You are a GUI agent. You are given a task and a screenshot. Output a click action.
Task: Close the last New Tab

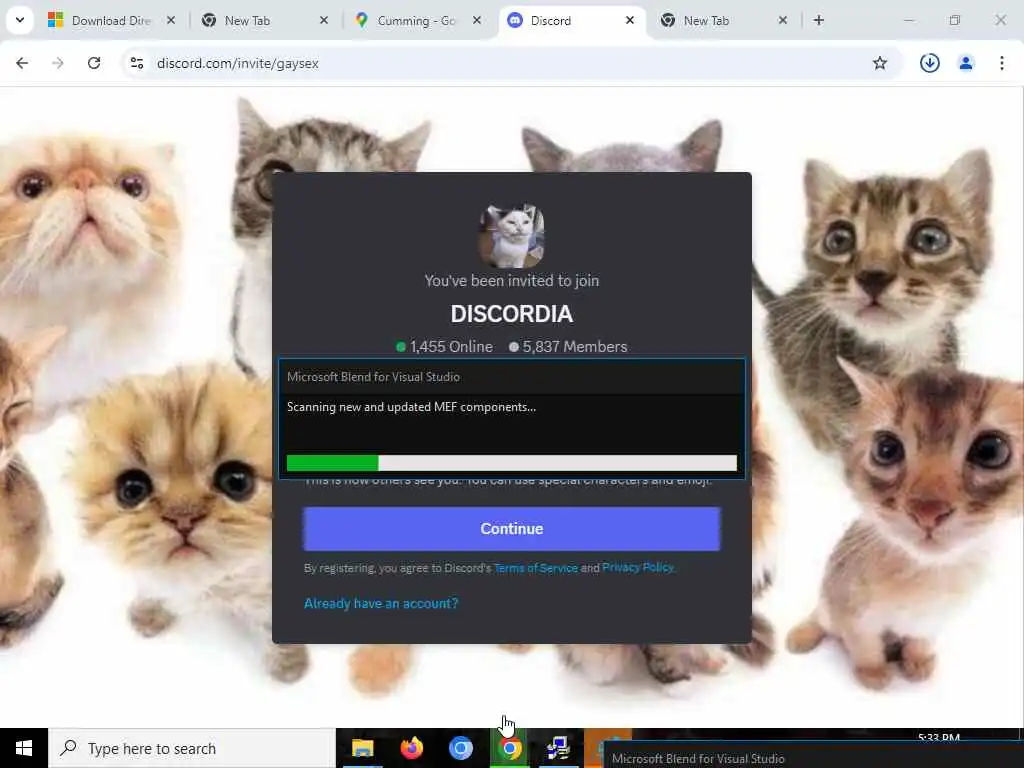click(x=782, y=20)
